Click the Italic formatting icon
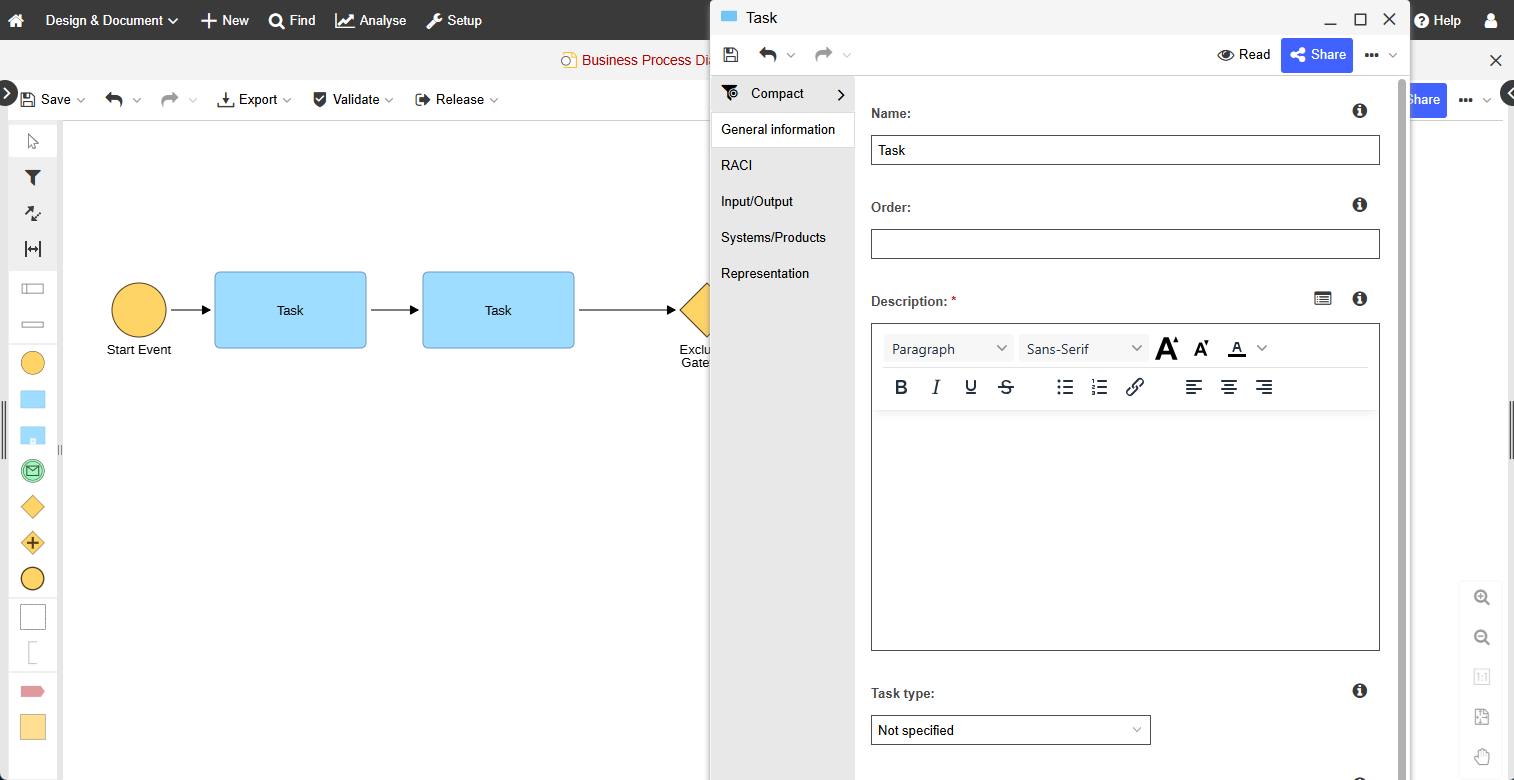The height and width of the screenshot is (780, 1514). pos(936,387)
